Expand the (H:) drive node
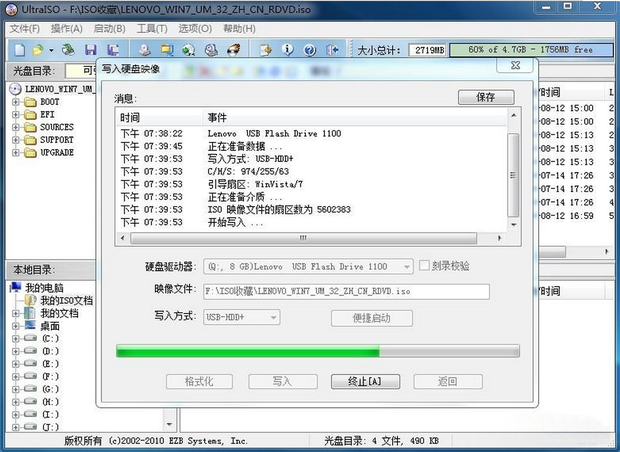 pyautogui.click(x=15, y=402)
